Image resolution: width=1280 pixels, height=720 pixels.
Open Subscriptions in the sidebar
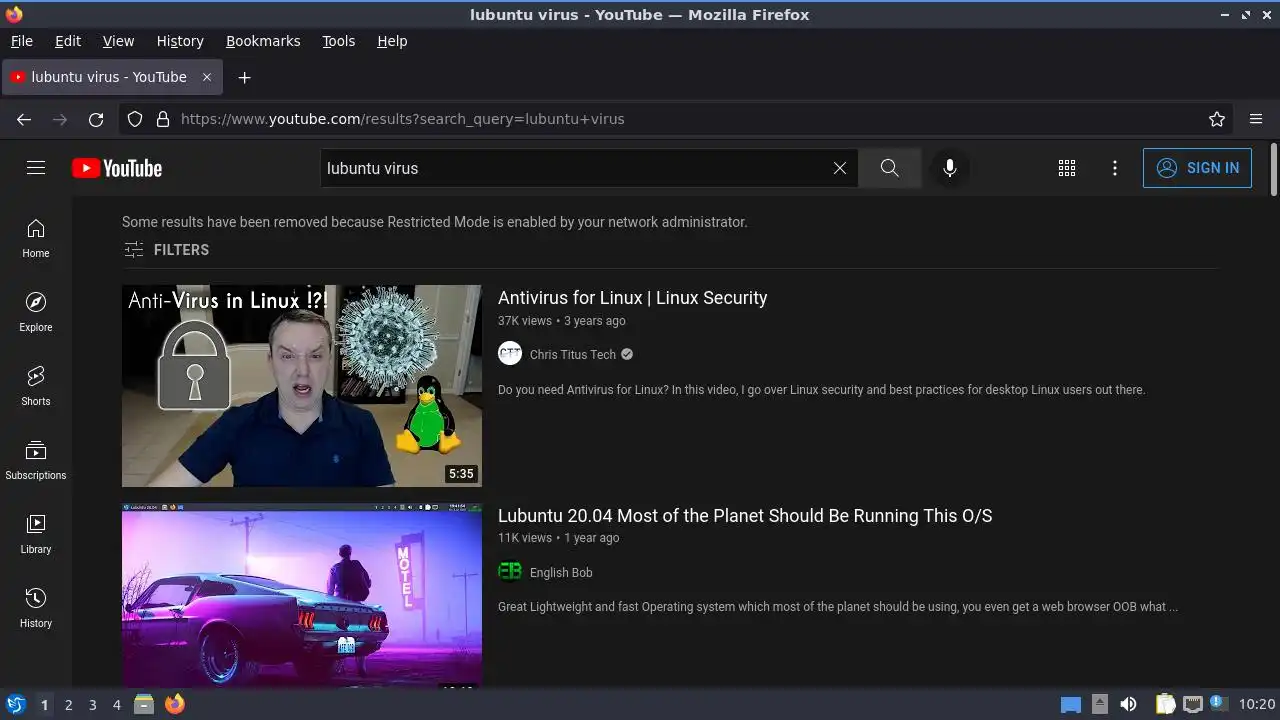click(36, 460)
